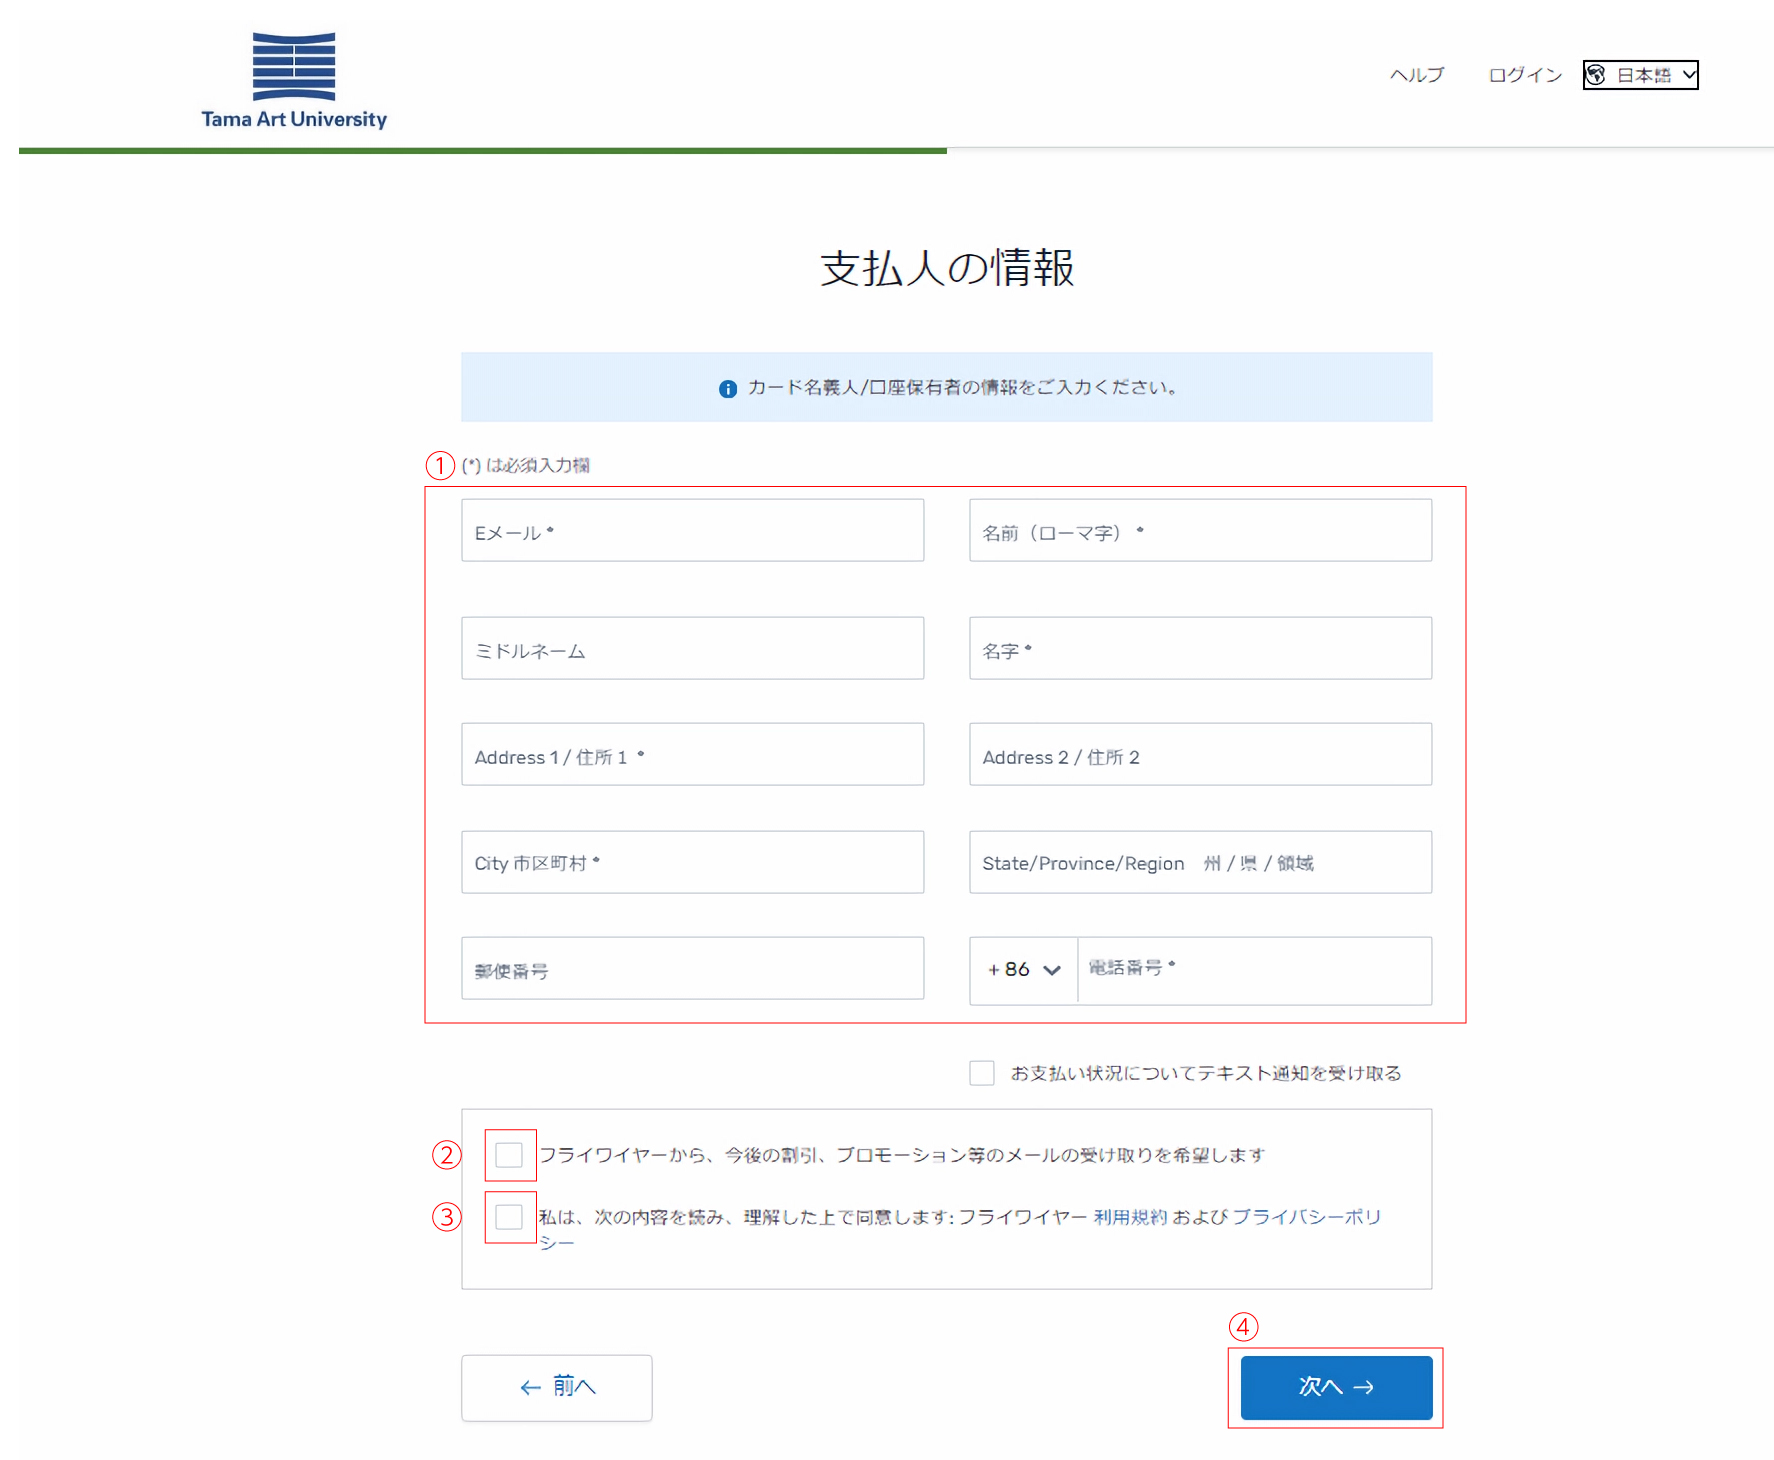Click the 郵便番号 postal code field

tap(692, 969)
